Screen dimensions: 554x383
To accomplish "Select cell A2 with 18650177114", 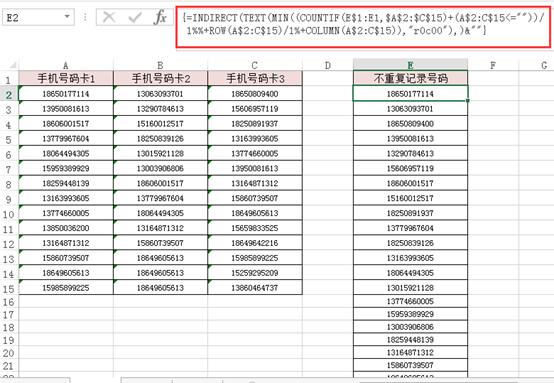I will coord(66,94).
